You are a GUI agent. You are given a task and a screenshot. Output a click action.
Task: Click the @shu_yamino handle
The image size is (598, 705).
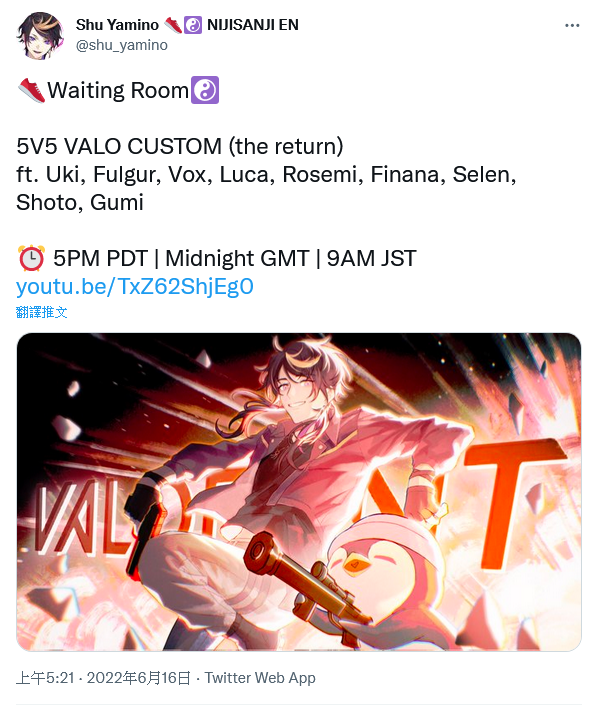click(121, 45)
